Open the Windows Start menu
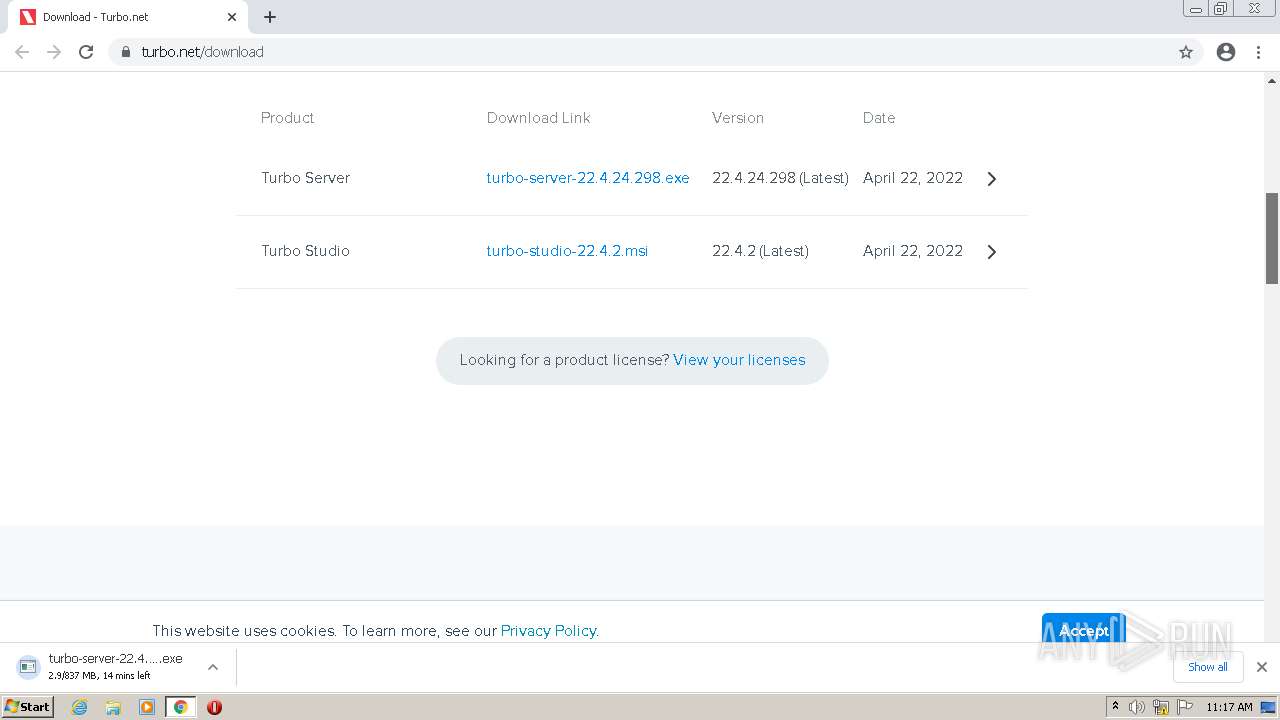Screen dimensions: 1280x720 point(28,707)
